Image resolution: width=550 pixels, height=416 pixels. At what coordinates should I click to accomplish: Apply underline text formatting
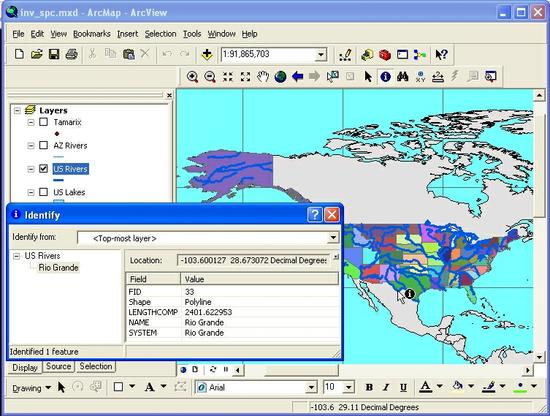(403, 387)
